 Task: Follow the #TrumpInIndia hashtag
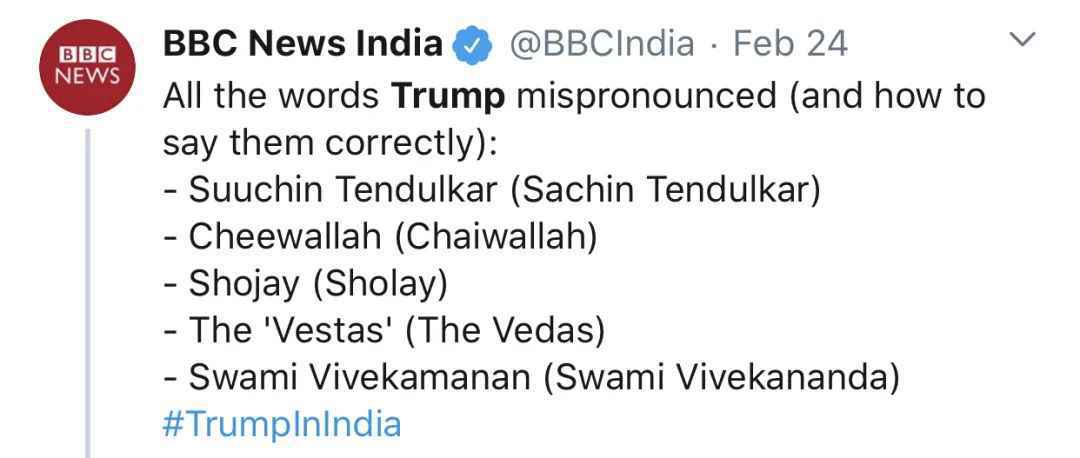click(x=282, y=425)
